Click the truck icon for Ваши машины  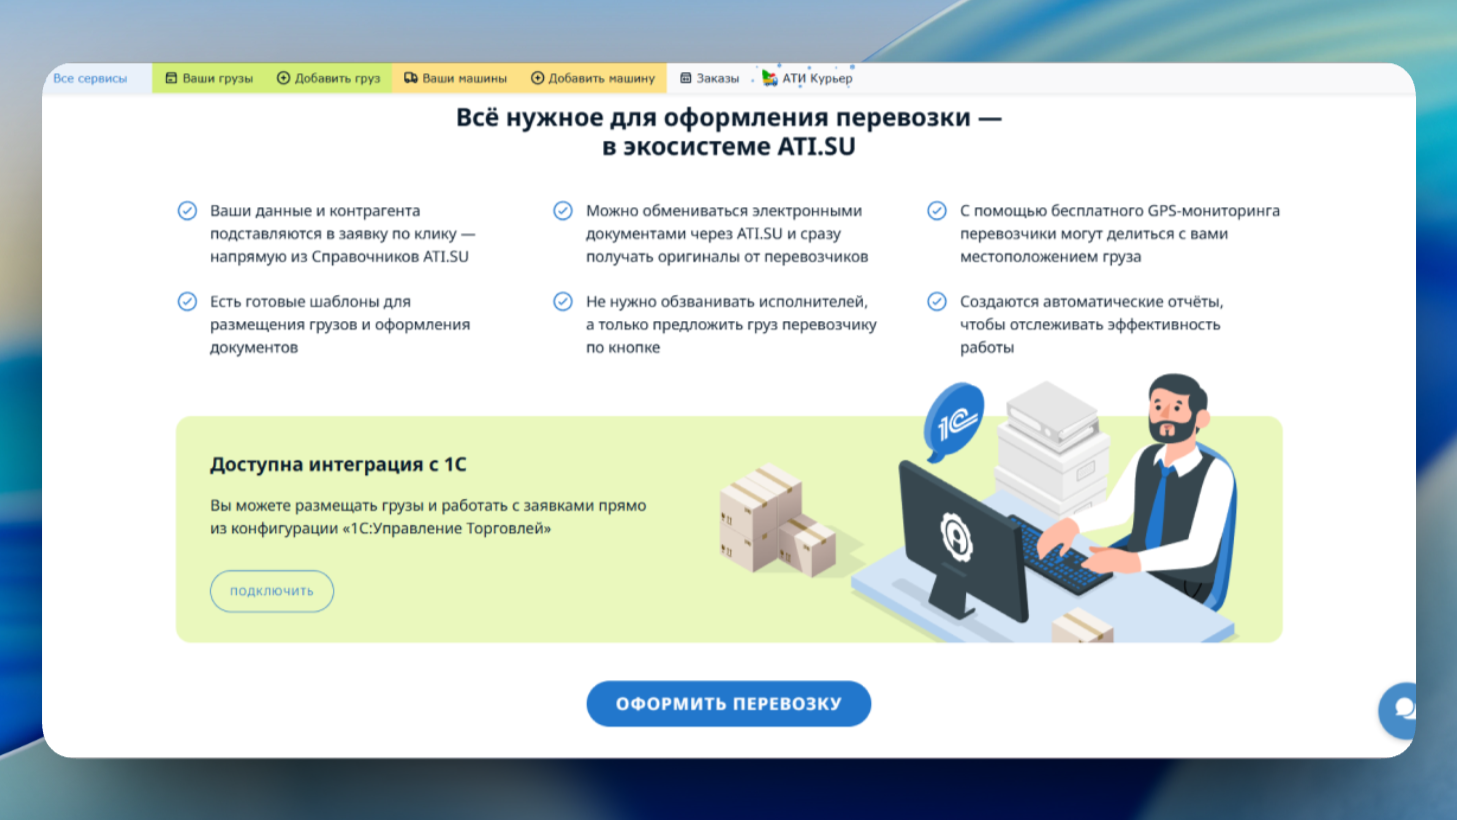coord(410,78)
